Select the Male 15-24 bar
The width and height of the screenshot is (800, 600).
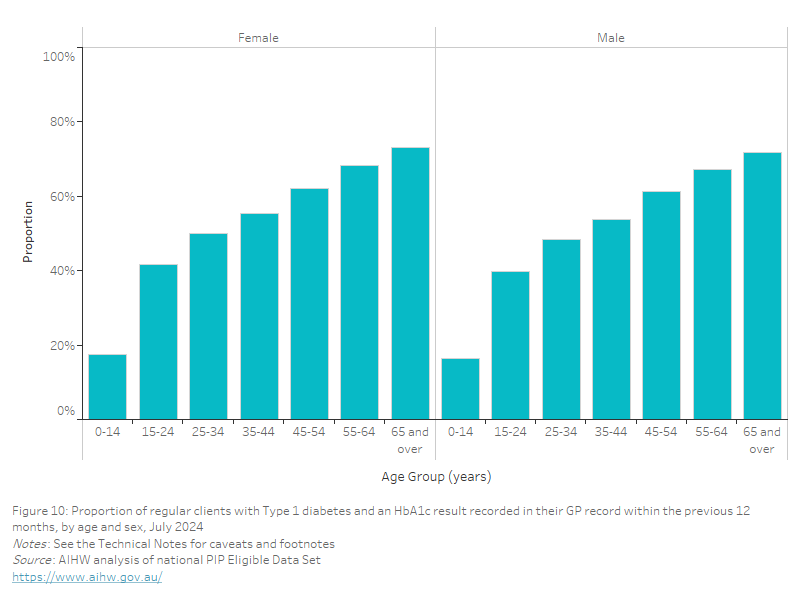[510, 345]
